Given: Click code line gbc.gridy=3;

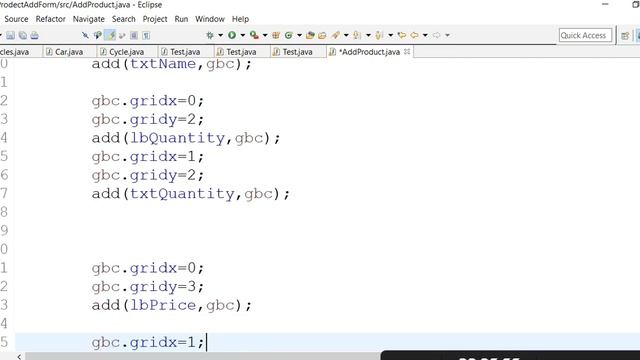Looking at the screenshot, I should 147,287.
